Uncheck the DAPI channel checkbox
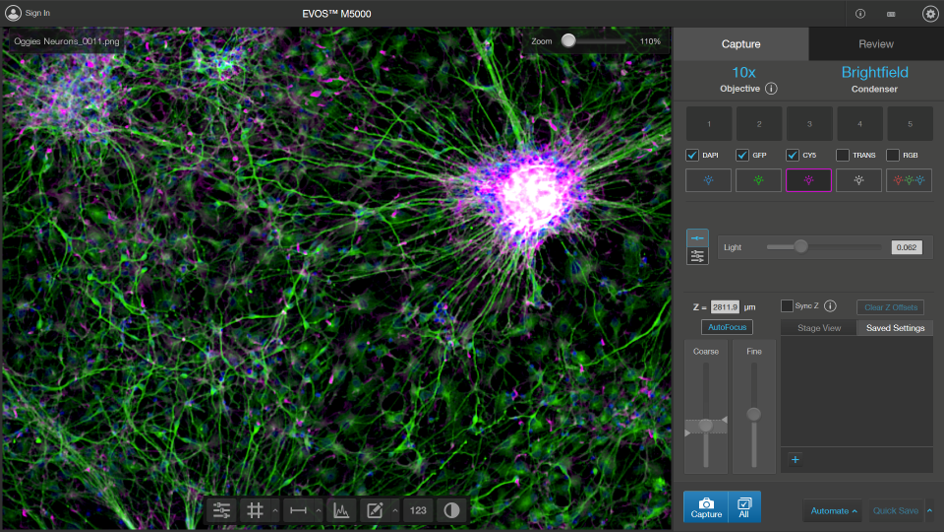The width and height of the screenshot is (944, 532). click(x=692, y=155)
